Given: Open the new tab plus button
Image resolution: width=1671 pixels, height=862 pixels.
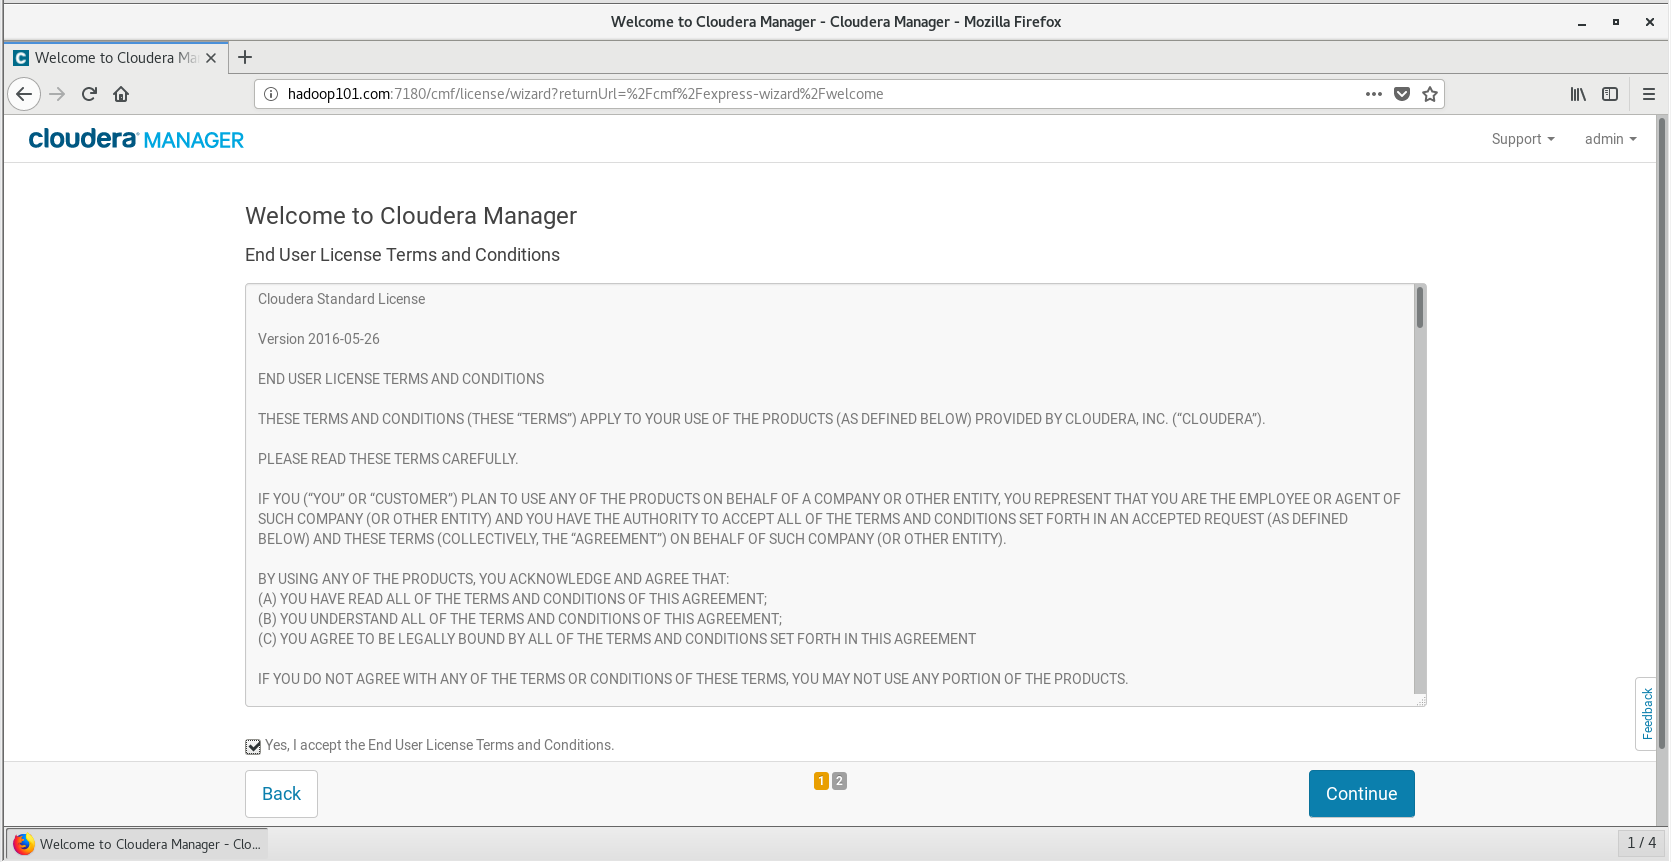Looking at the screenshot, I should click(x=245, y=57).
